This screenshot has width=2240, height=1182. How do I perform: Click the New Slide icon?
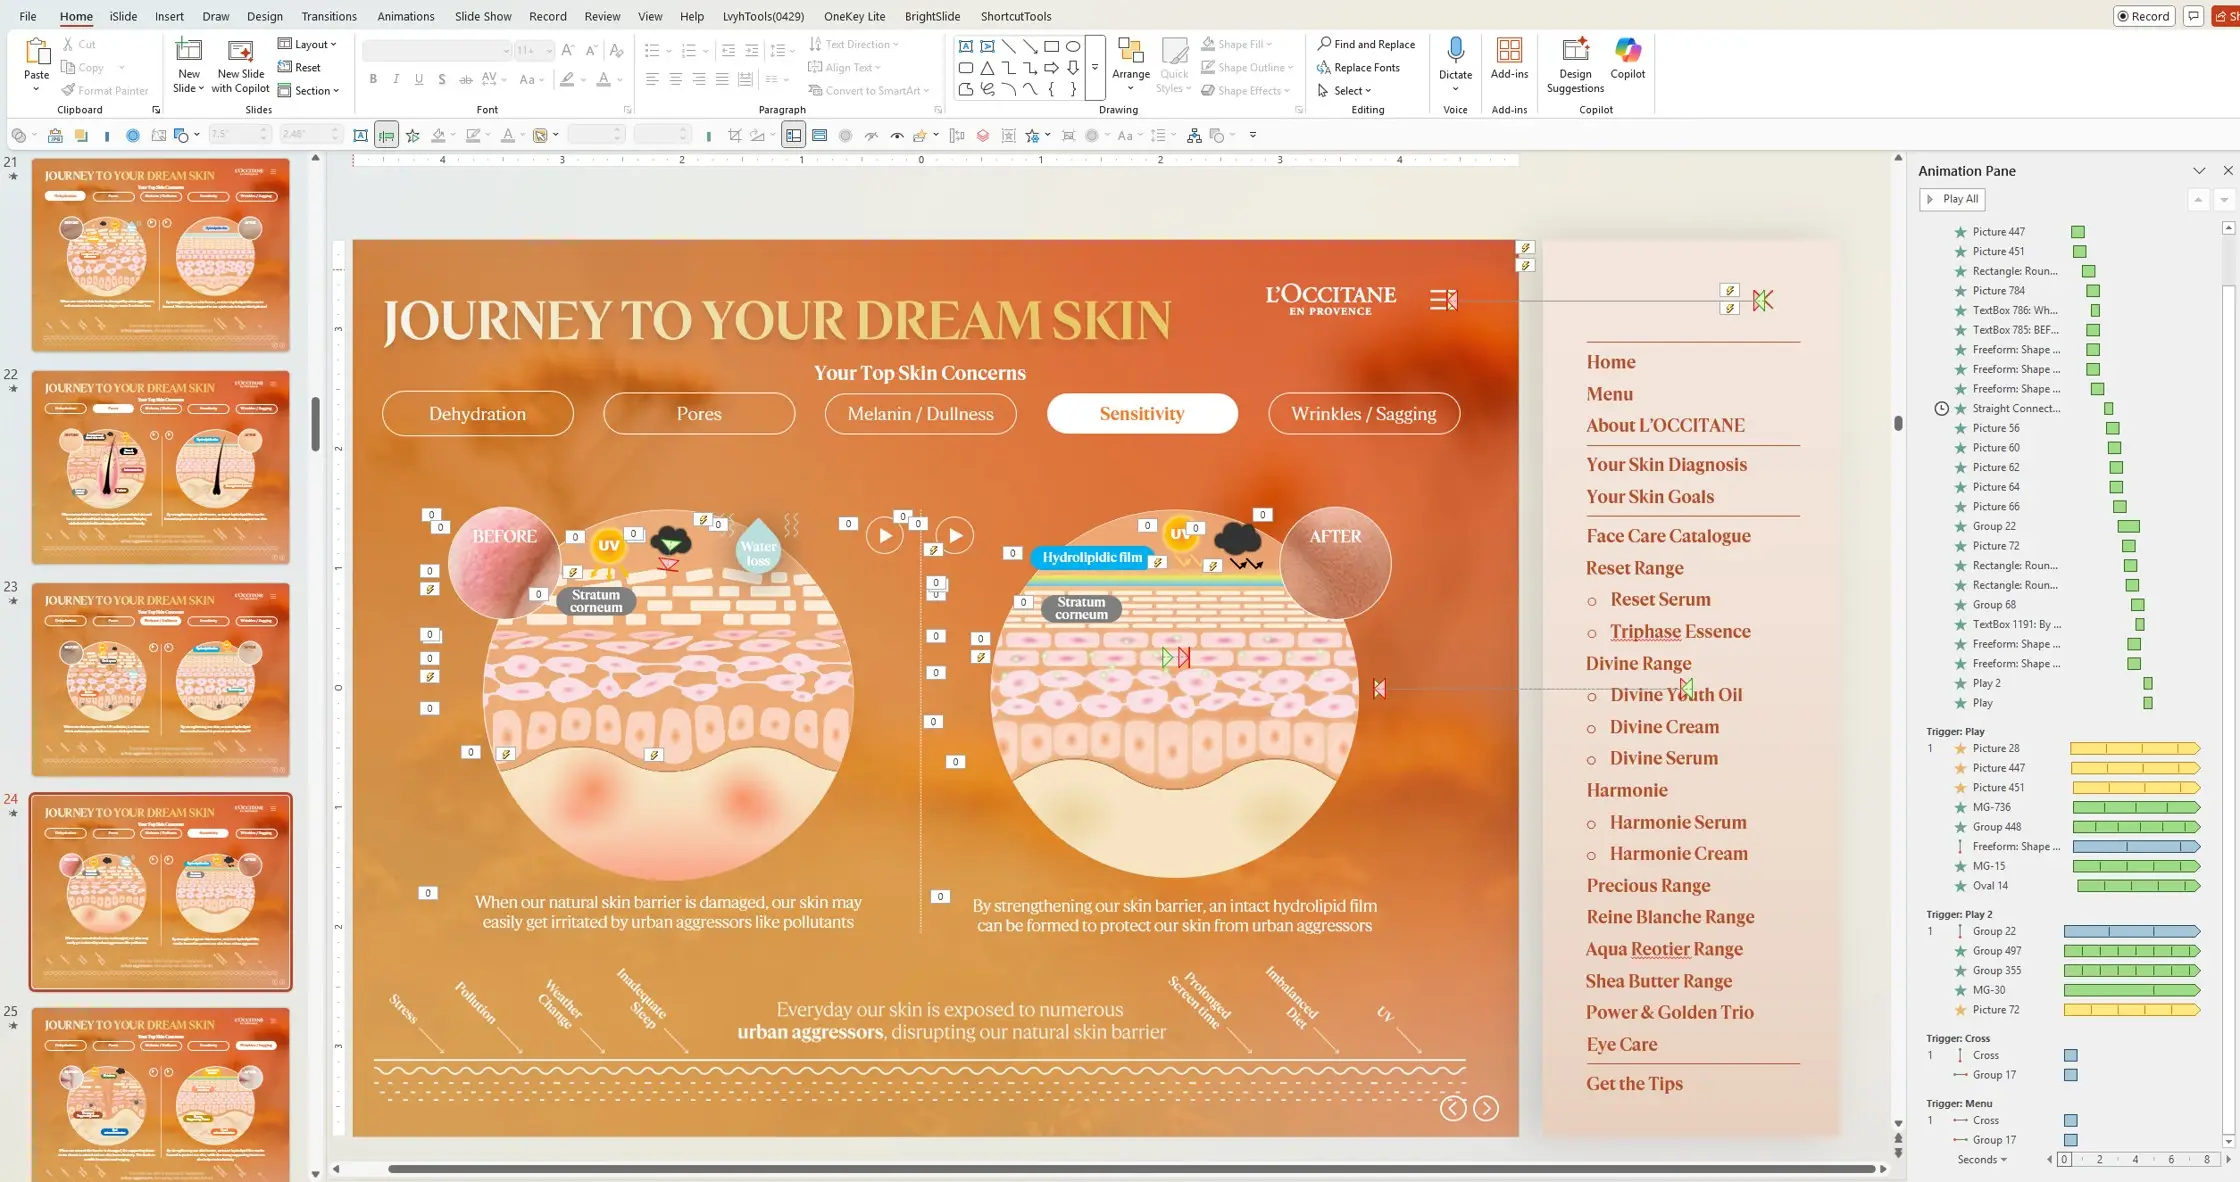coord(188,51)
